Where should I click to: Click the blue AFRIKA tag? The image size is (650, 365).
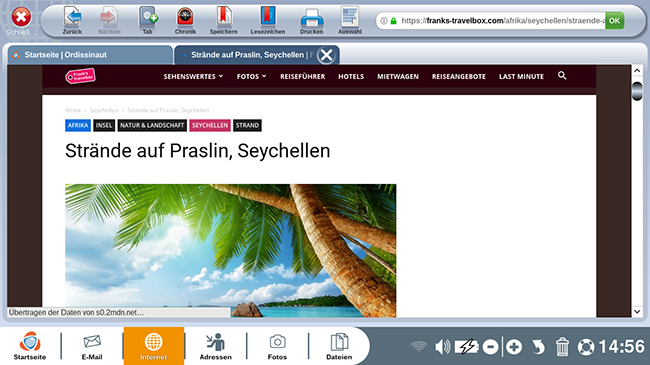(x=78, y=125)
